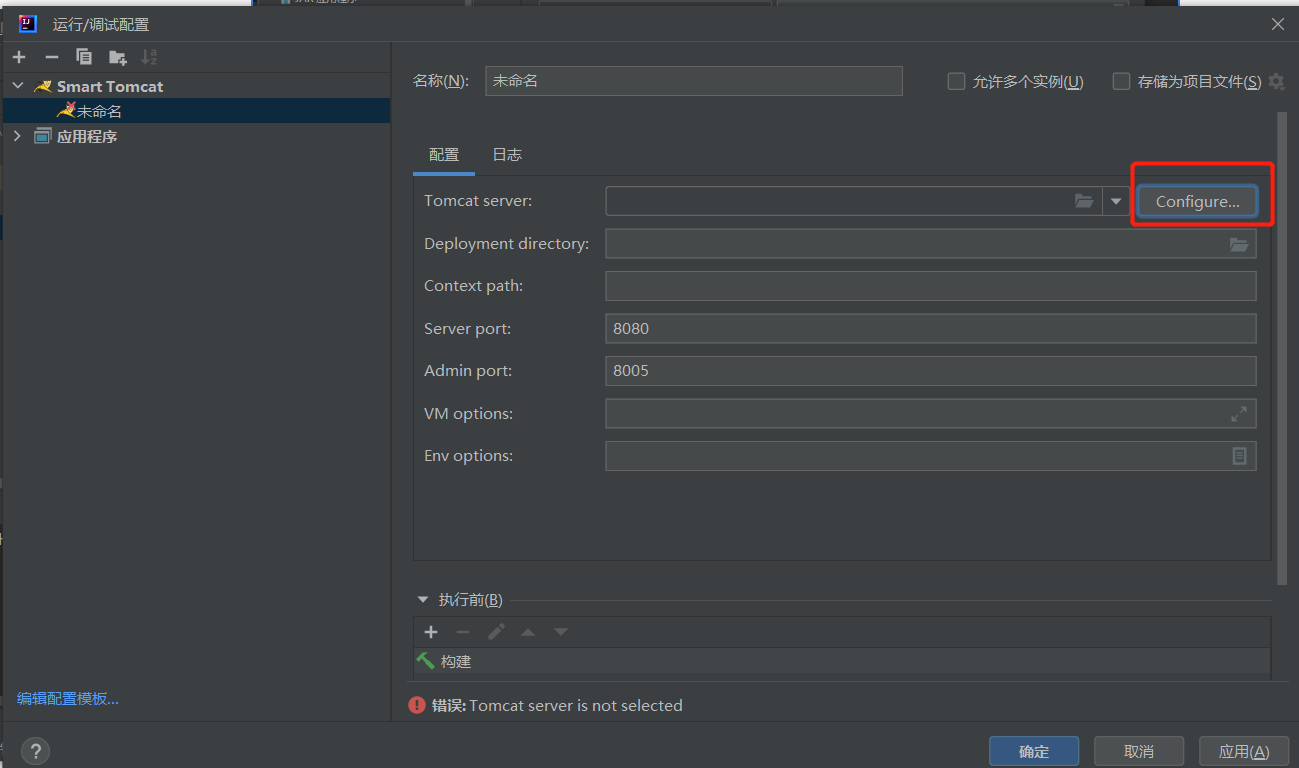Close the 运行/调试配置 dialog

1278,24
